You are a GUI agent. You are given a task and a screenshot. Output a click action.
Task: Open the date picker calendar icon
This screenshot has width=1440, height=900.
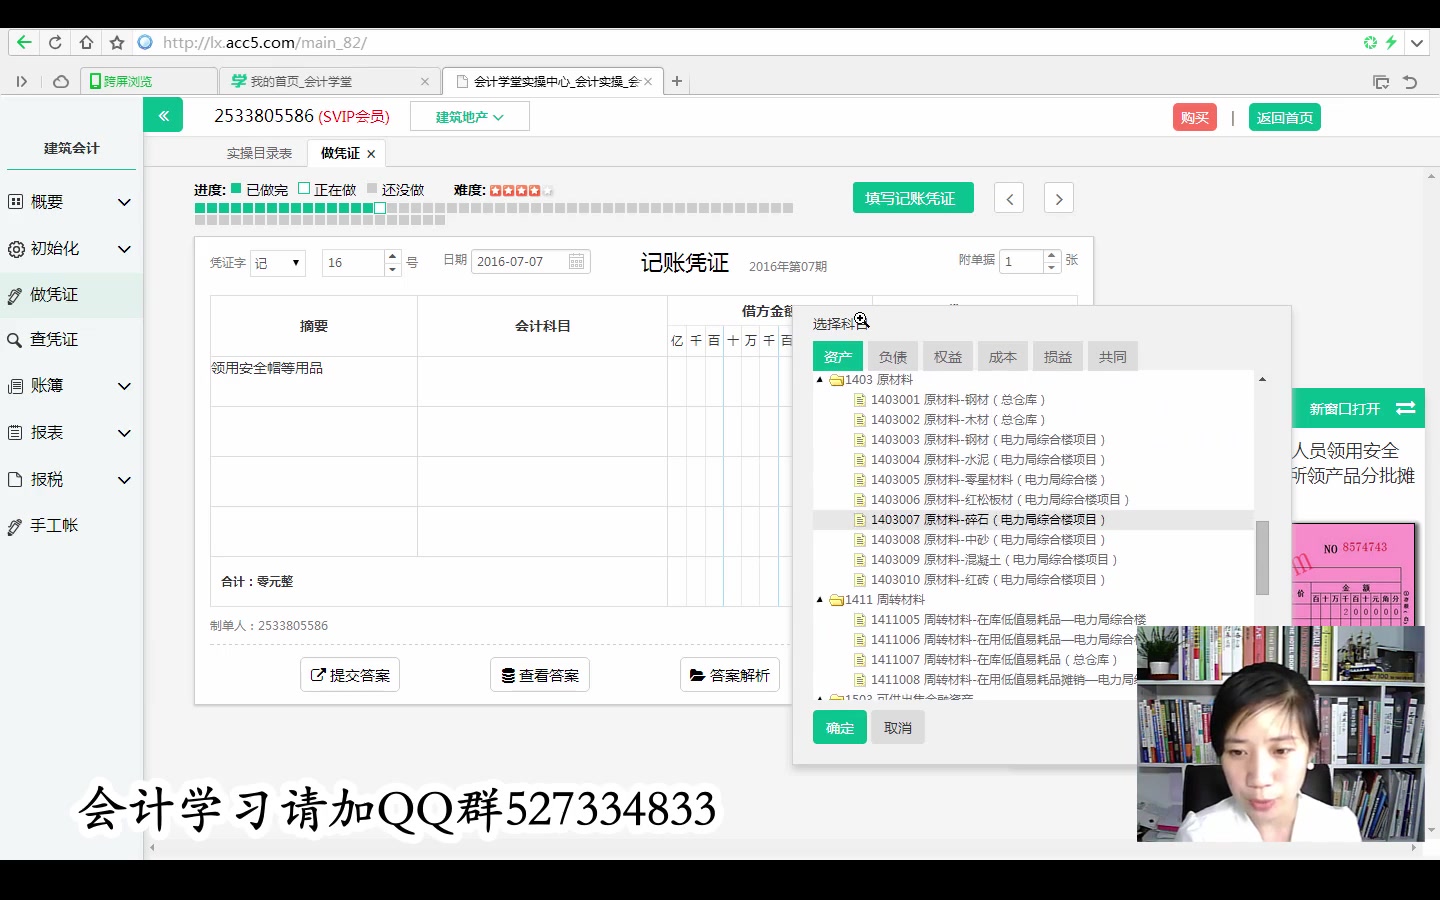tap(576, 261)
